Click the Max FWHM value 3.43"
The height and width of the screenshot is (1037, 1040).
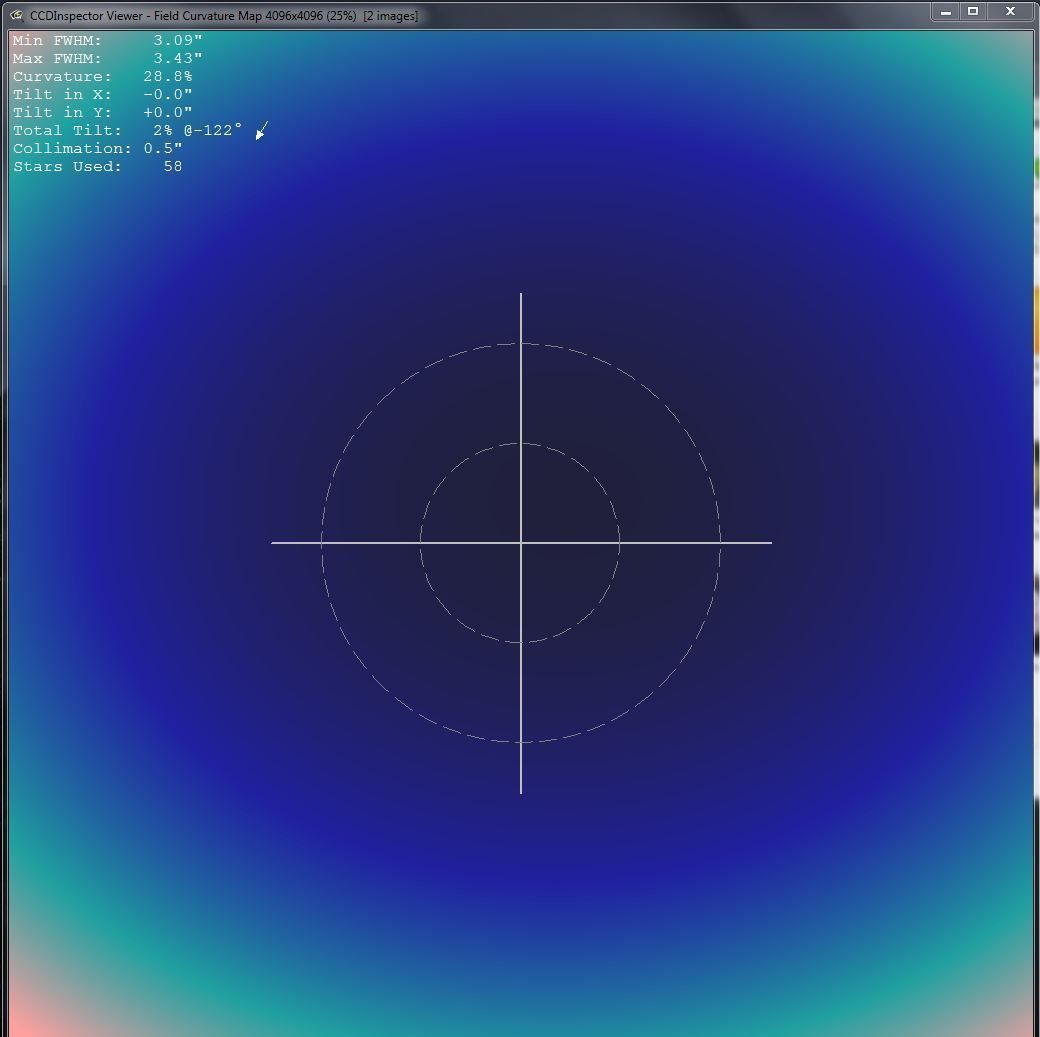(x=177, y=59)
